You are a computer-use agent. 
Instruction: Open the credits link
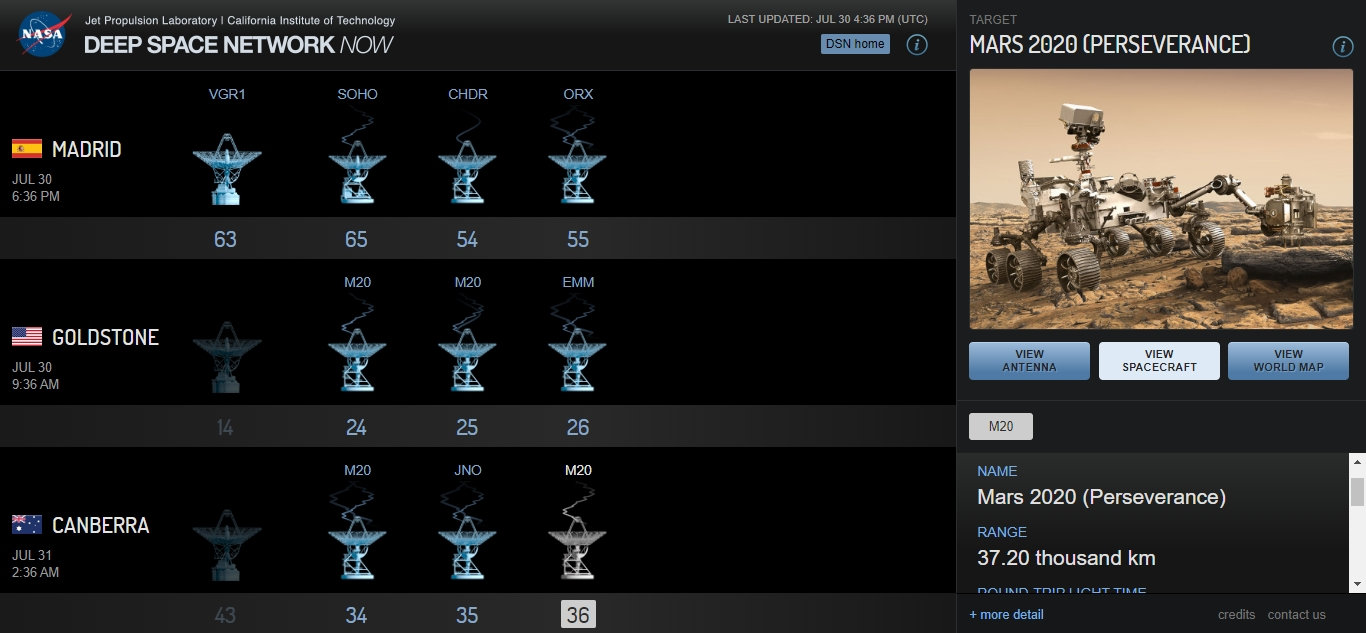point(1237,614)
